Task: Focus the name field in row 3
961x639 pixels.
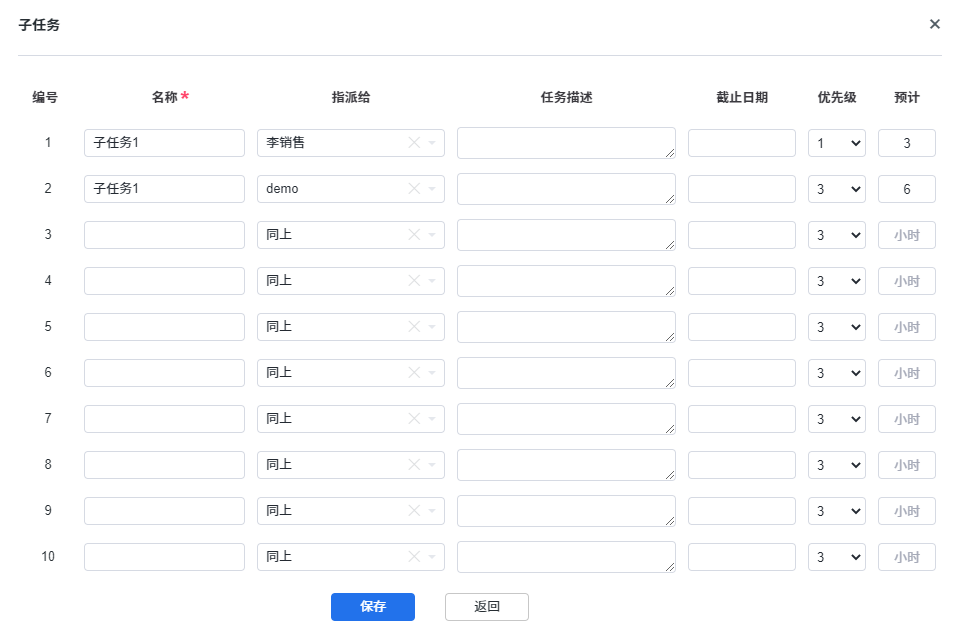Action: click(164, 235)
